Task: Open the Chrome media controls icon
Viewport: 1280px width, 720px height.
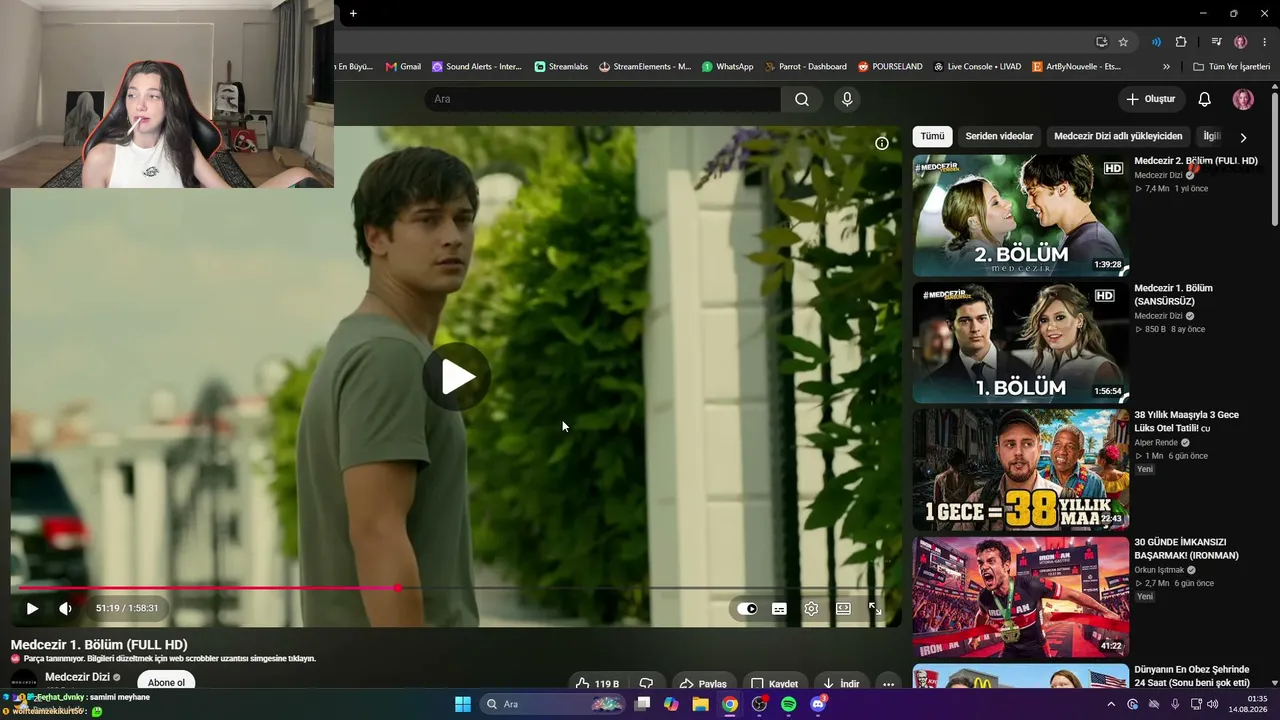Action: coord(1217,42)
